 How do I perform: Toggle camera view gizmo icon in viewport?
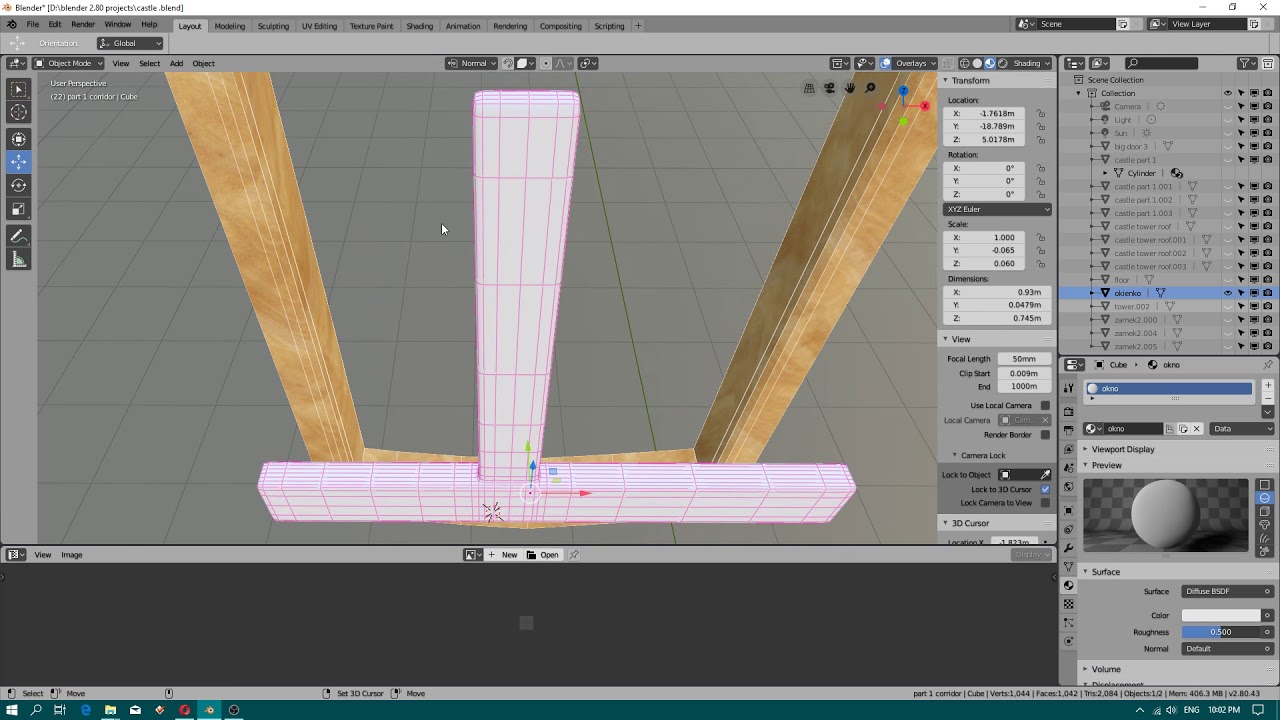coord(829,88)
